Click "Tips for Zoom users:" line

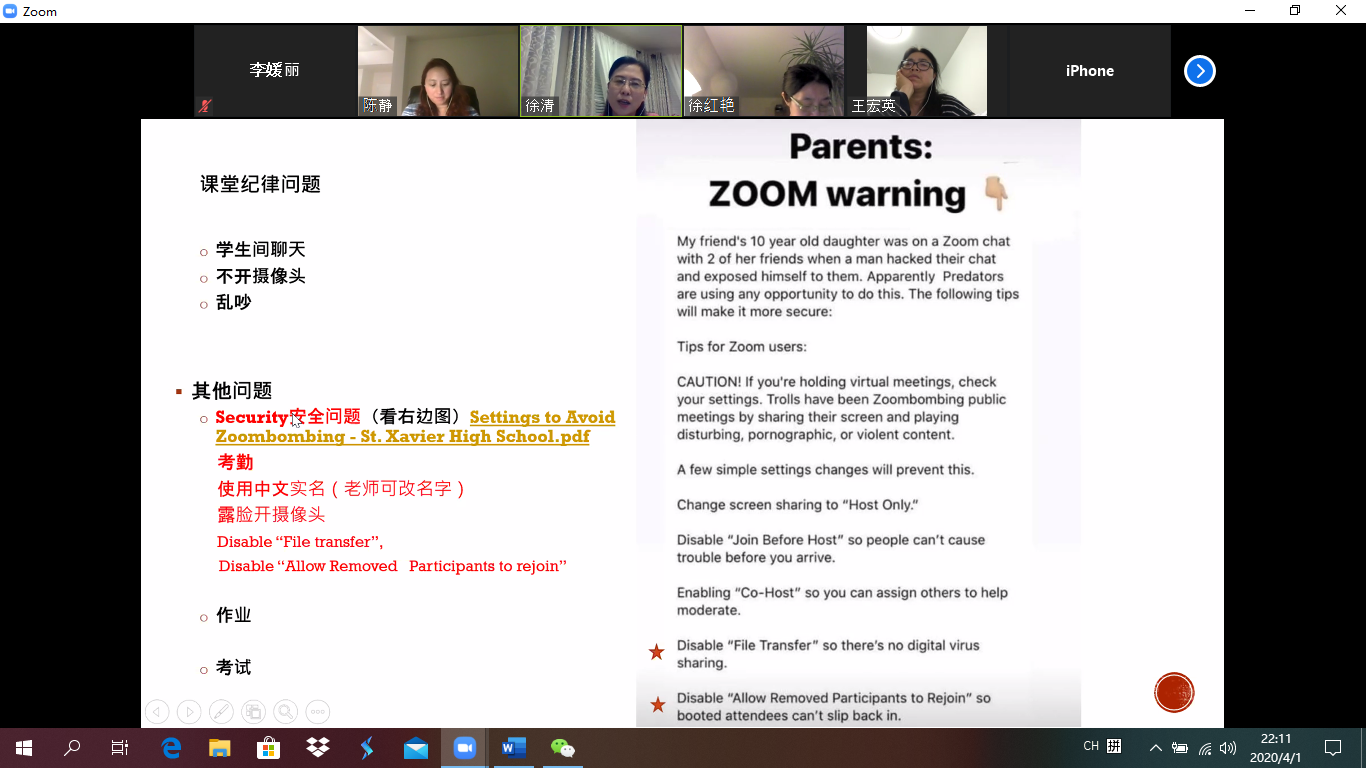[741, 347]
